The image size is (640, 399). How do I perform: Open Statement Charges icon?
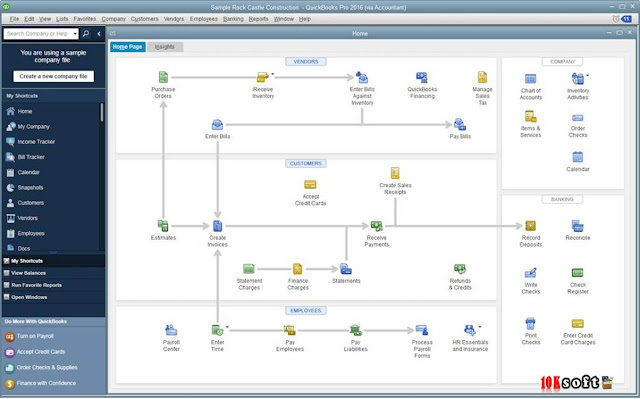pos(249,269)
